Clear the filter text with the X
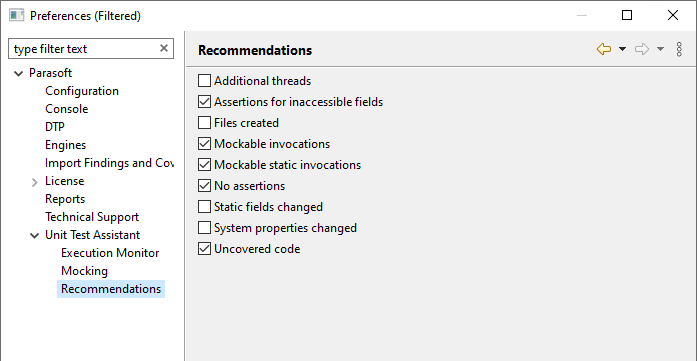Viewport: 697px width, 361px height. [164, 48]
